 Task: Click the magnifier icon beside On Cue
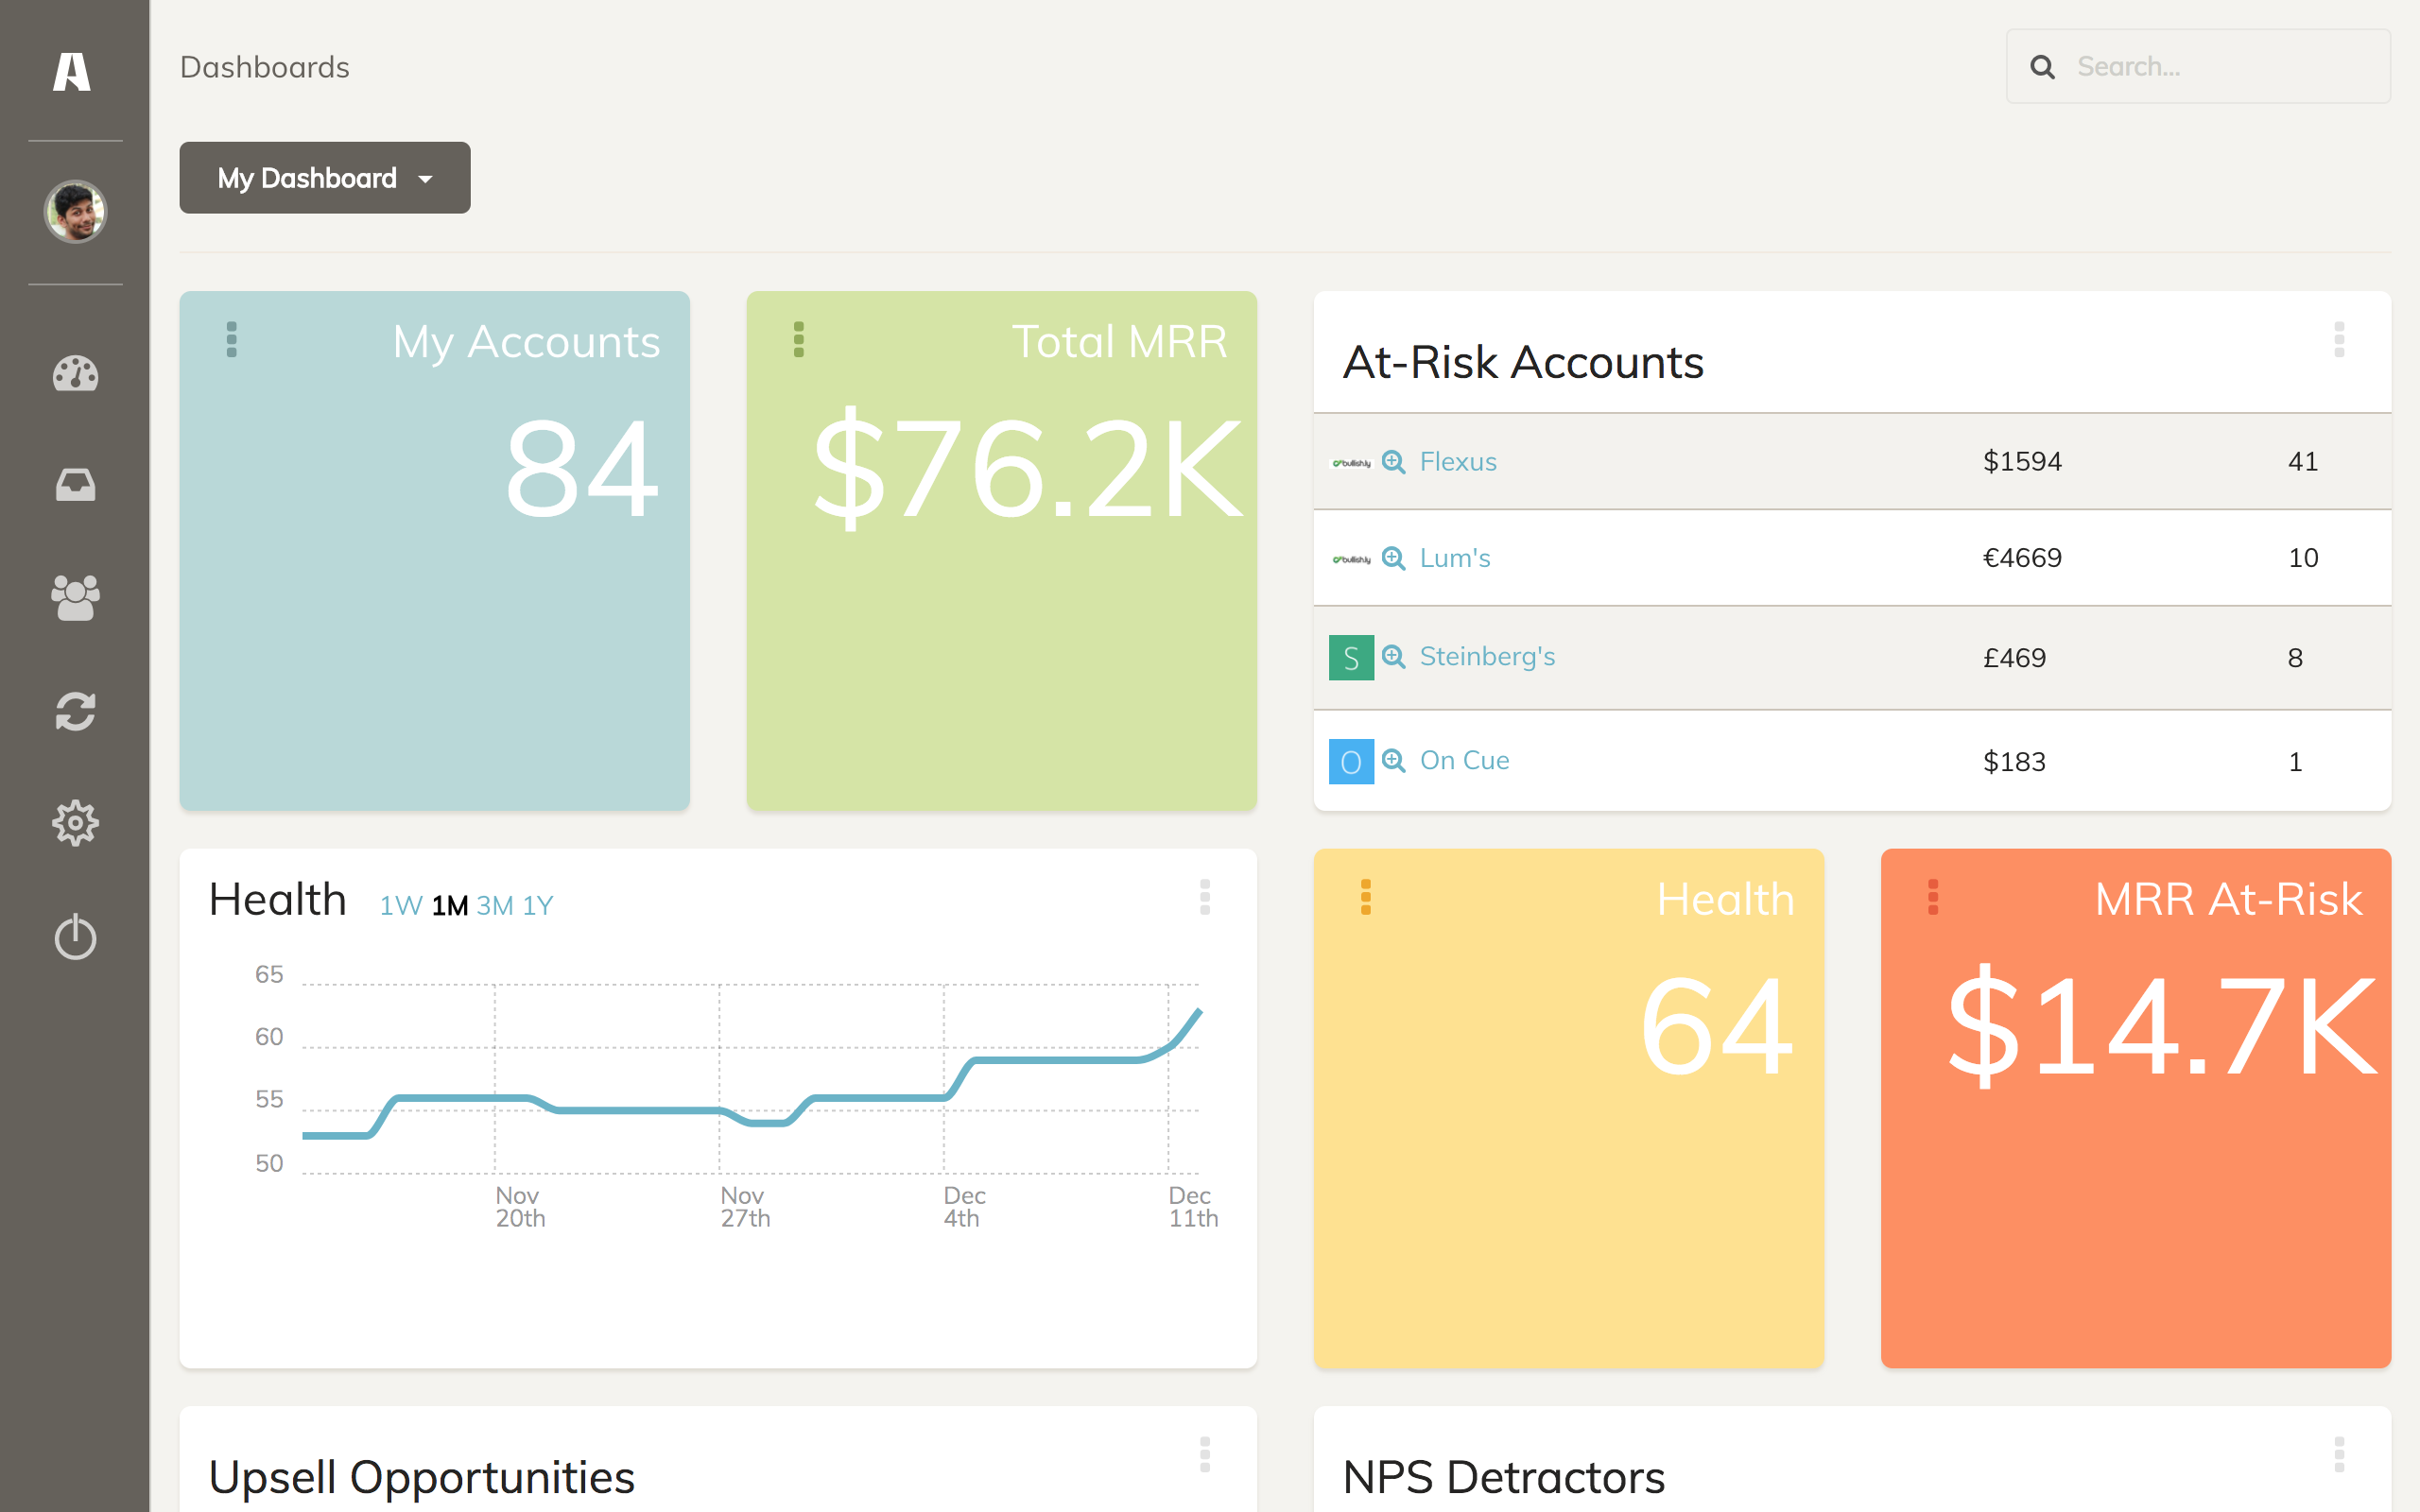click(x=1393, y=761)
